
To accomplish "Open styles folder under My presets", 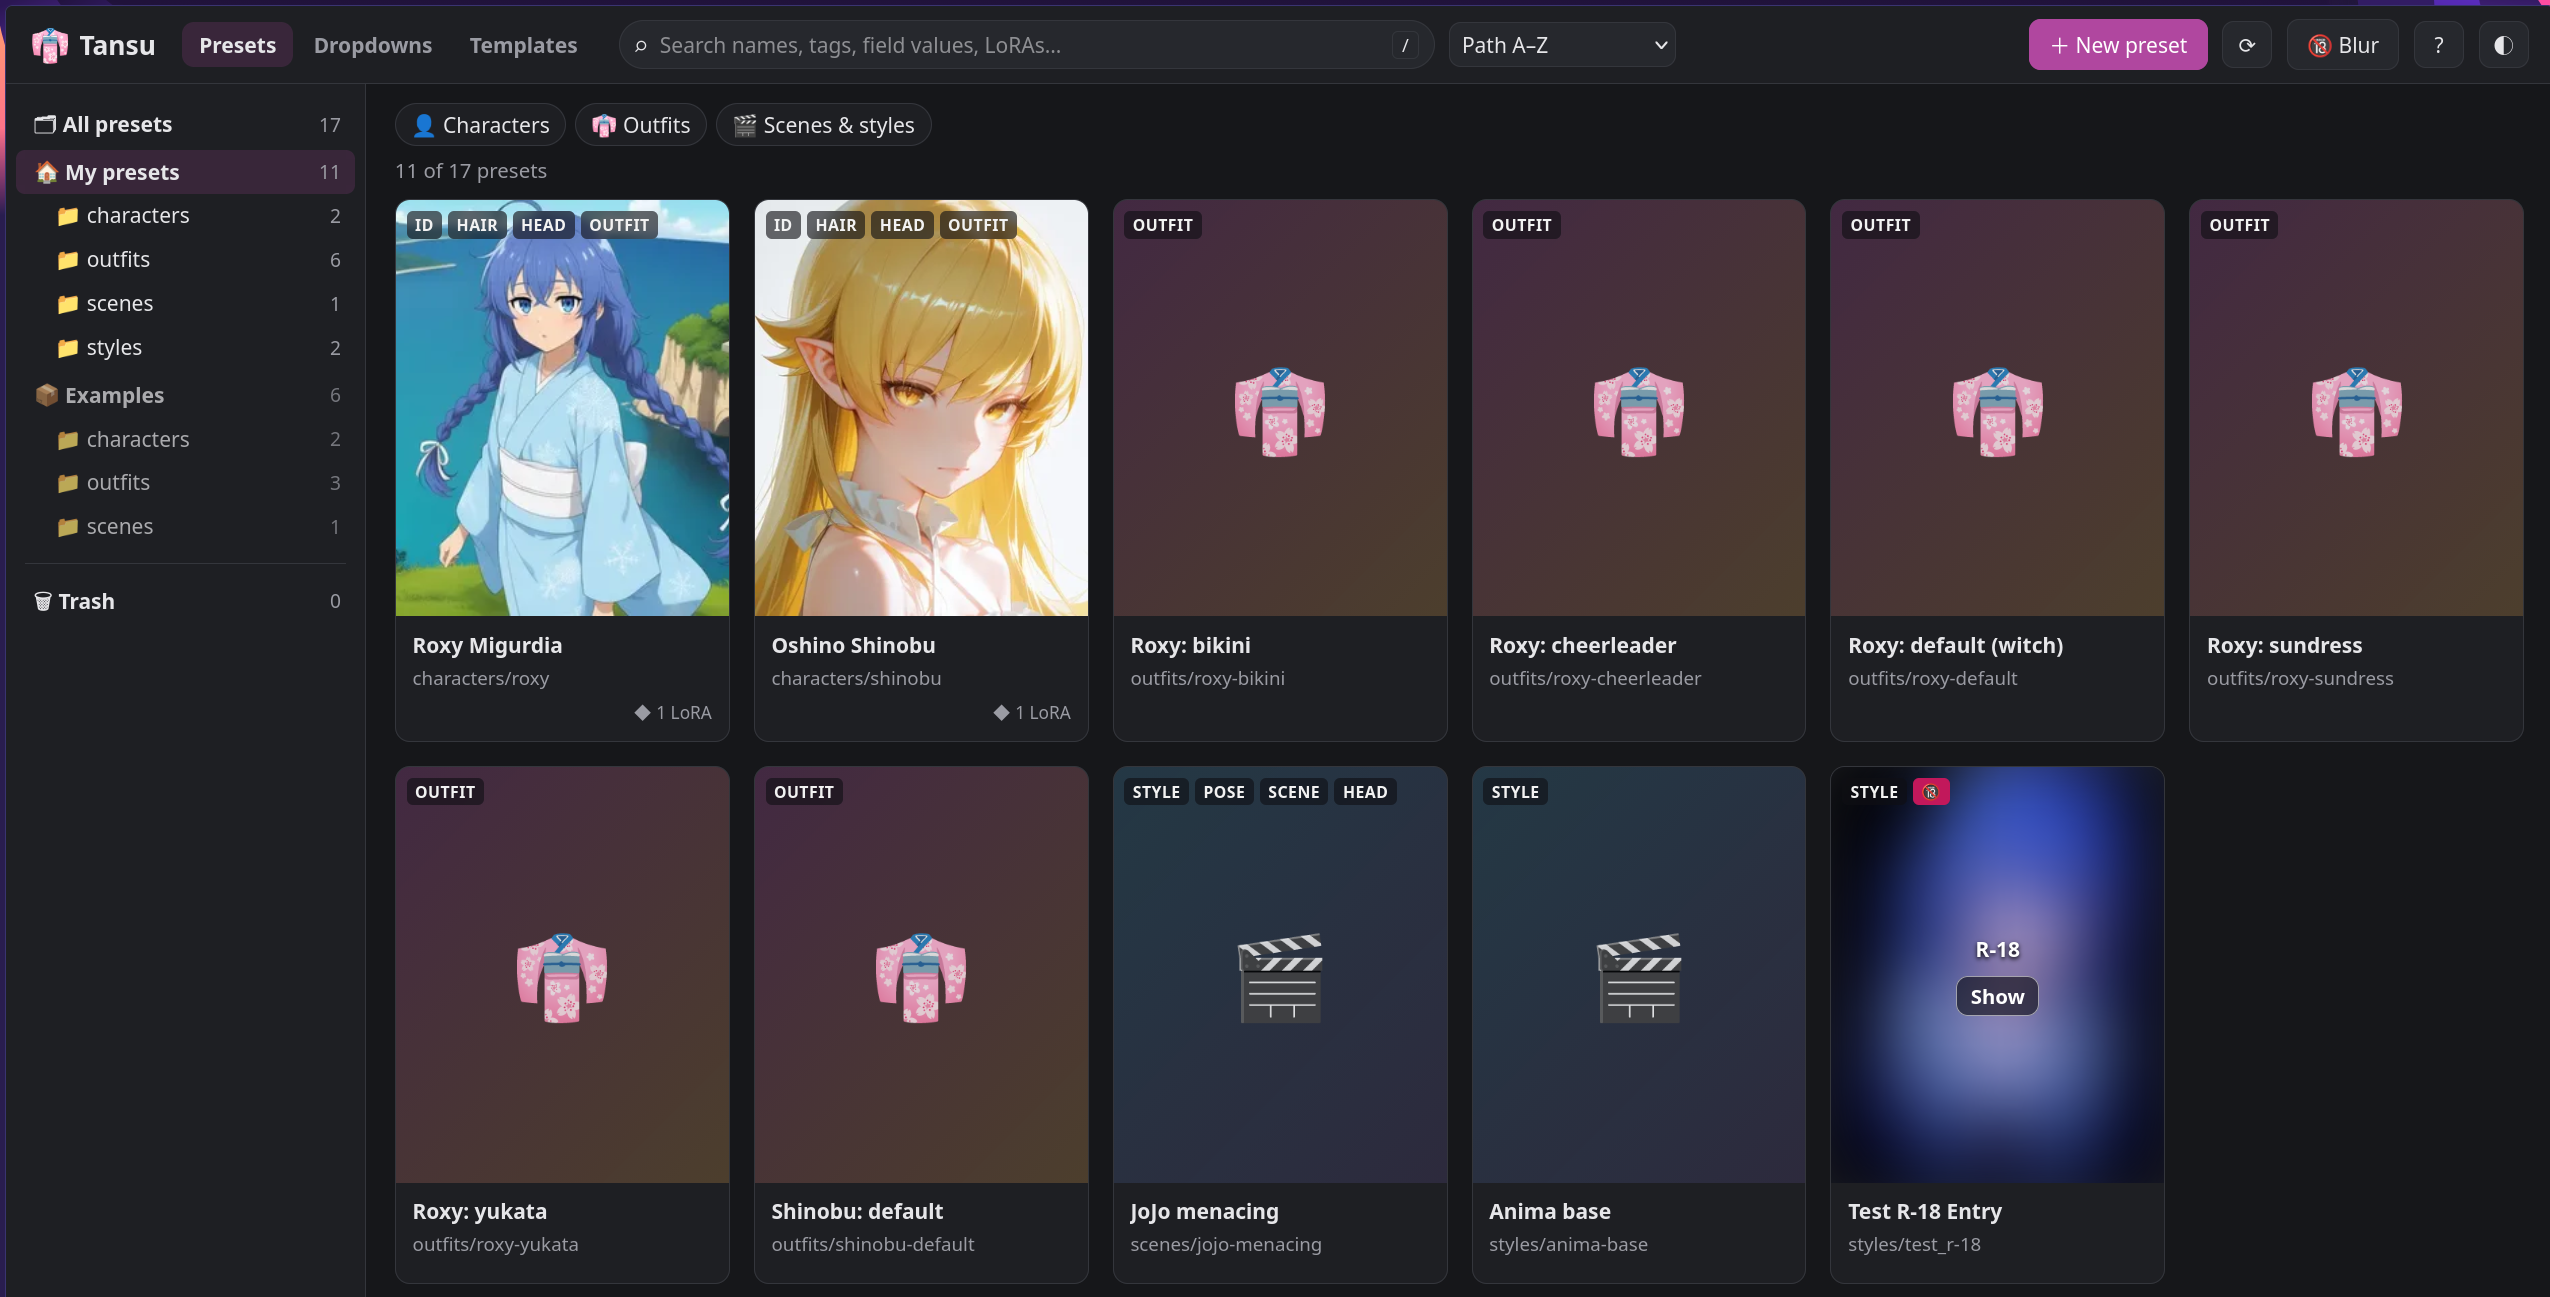I will 186,347.
